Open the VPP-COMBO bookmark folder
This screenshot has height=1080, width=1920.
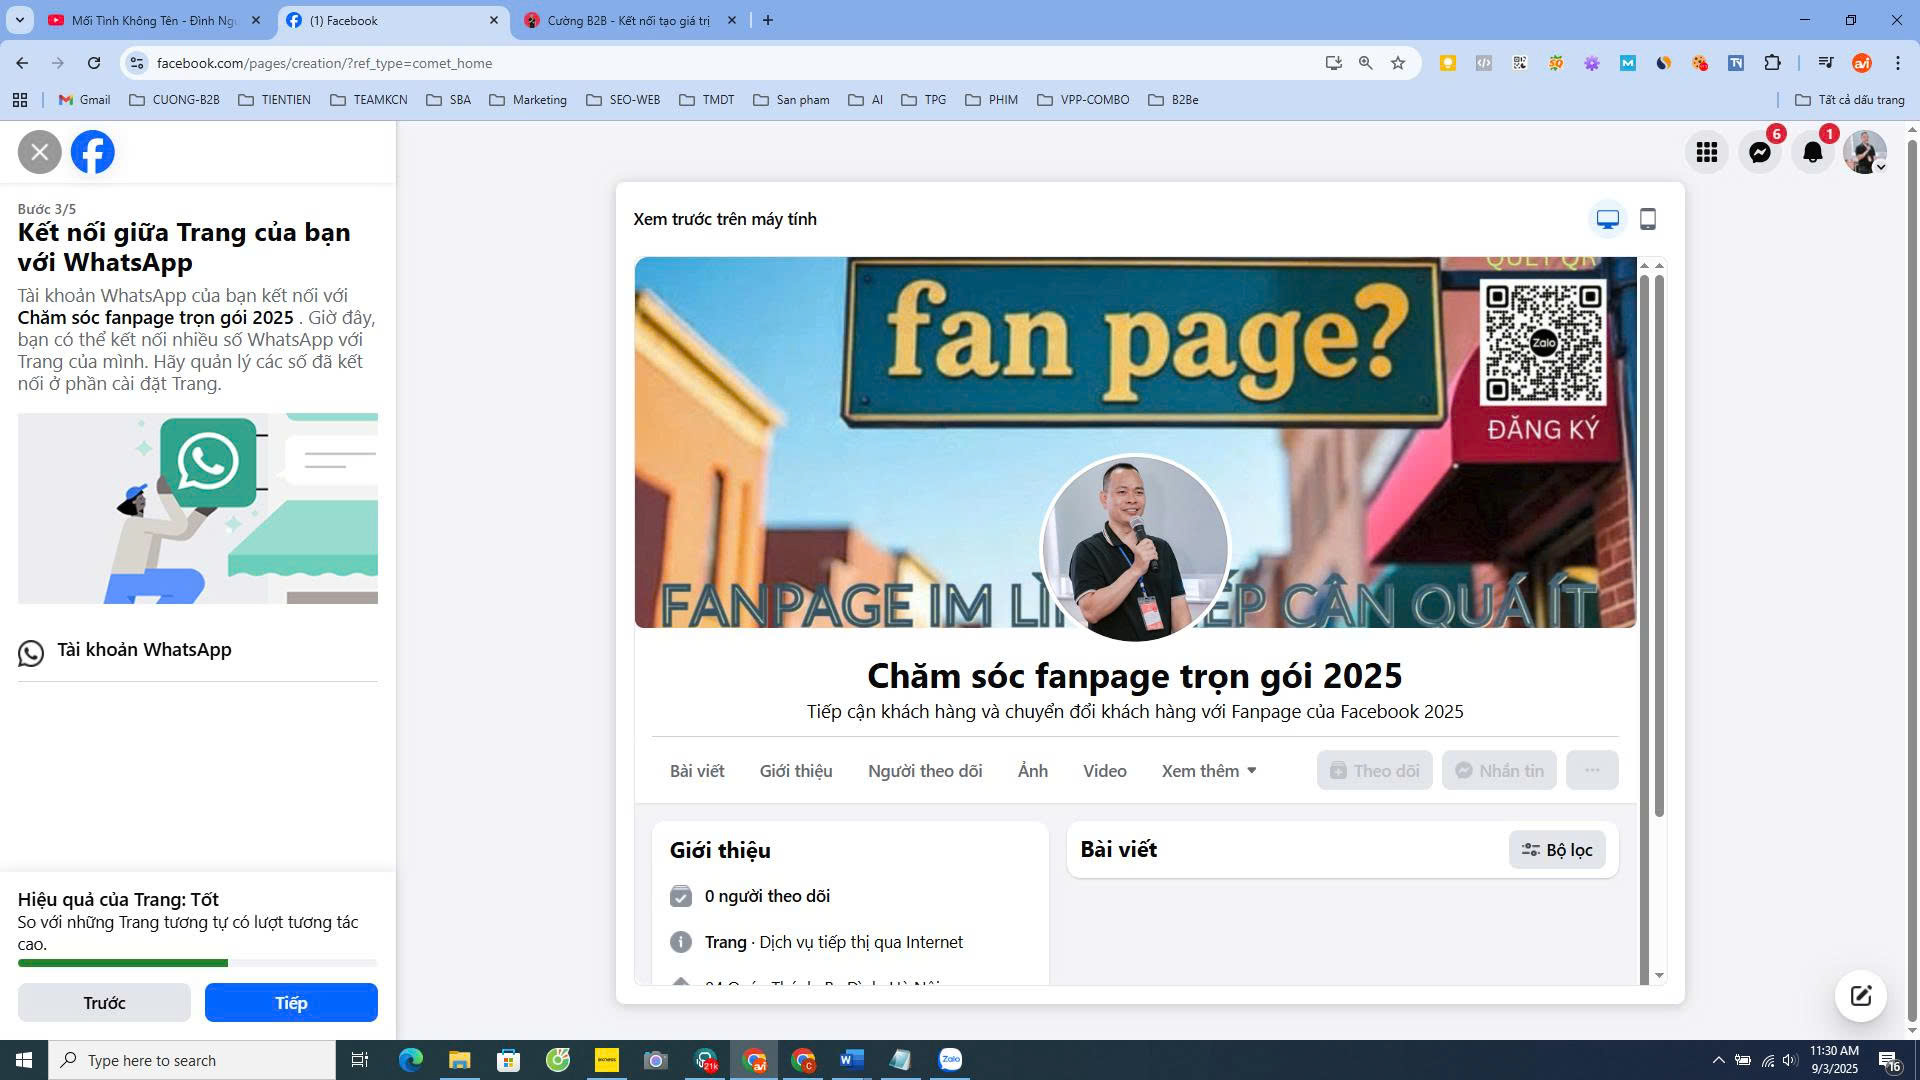tap(1083, 100)
